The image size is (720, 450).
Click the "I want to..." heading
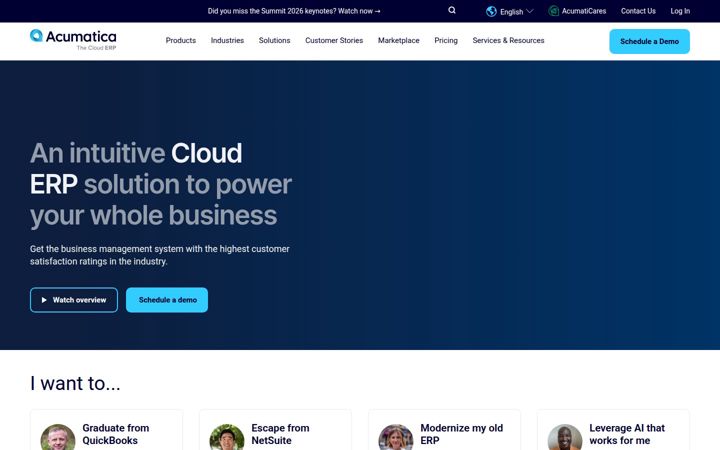pos(75,383)
